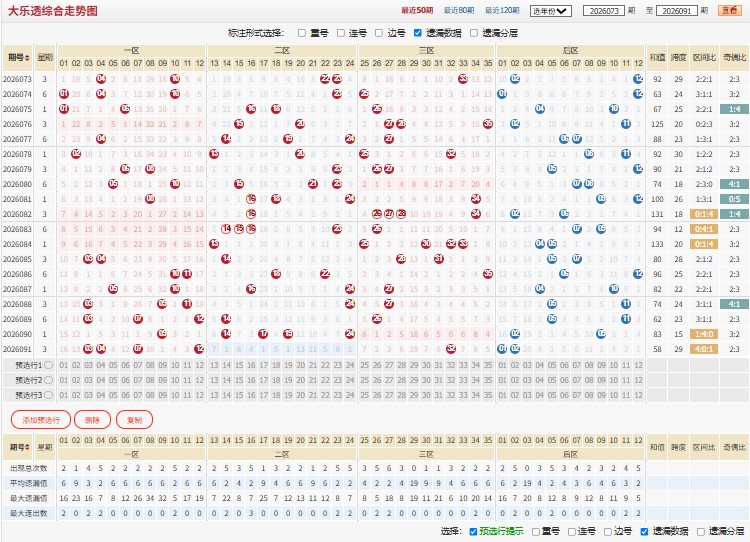The width and height of the screenshot is (750, 542).
Task: Click red ball 31 in row 2026085
Action: click(x=438, y=259)
